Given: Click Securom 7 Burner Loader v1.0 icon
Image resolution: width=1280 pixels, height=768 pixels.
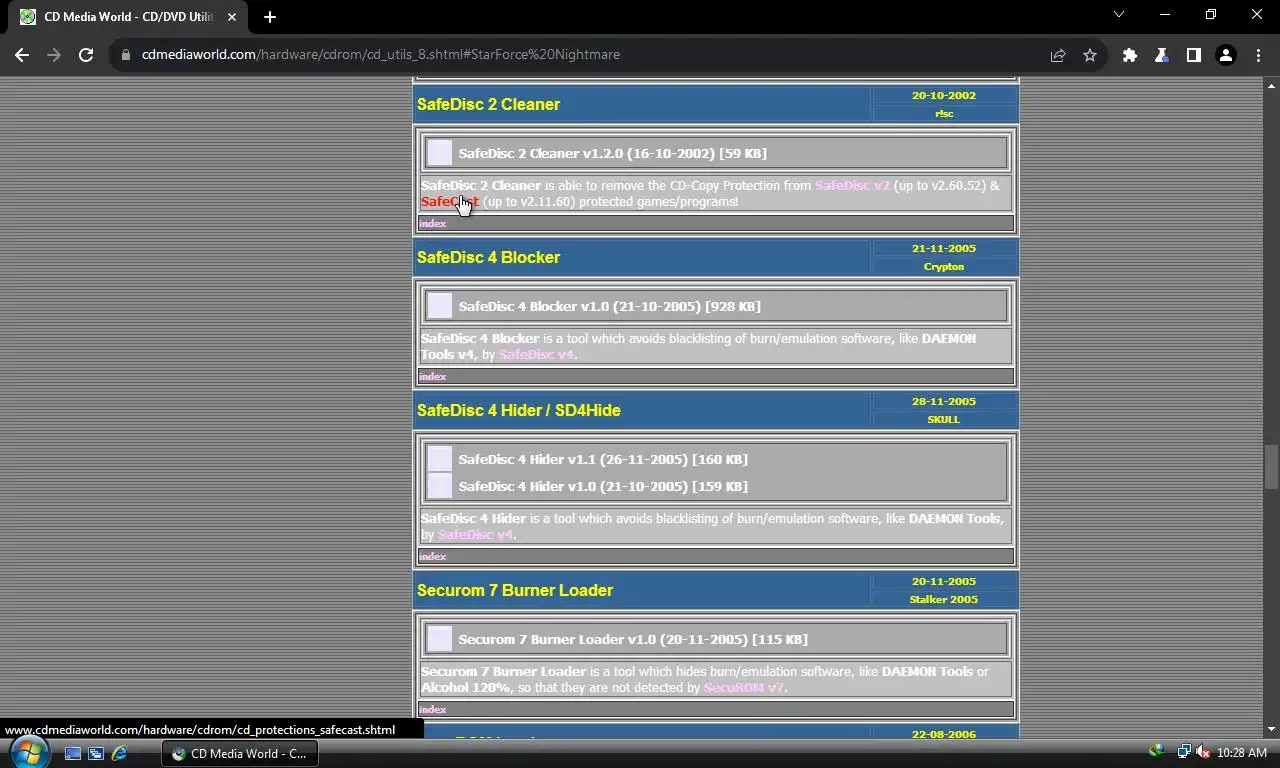Looking at the screenshot, I should [439, 639].
